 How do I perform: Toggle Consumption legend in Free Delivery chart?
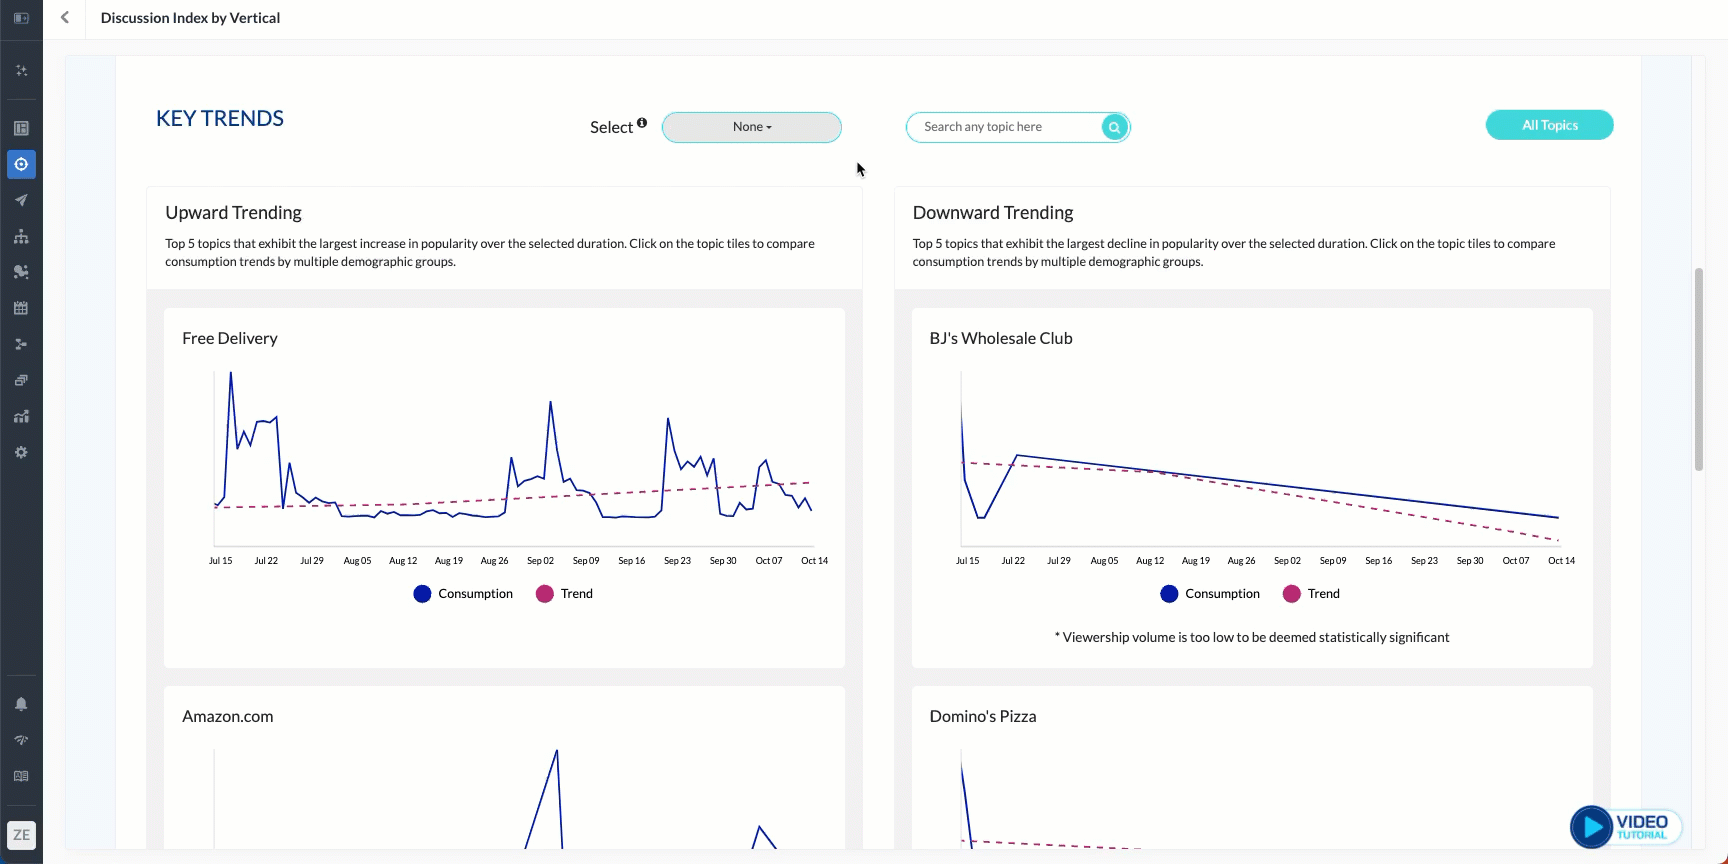pyautogui.click(x=463, y=594)
